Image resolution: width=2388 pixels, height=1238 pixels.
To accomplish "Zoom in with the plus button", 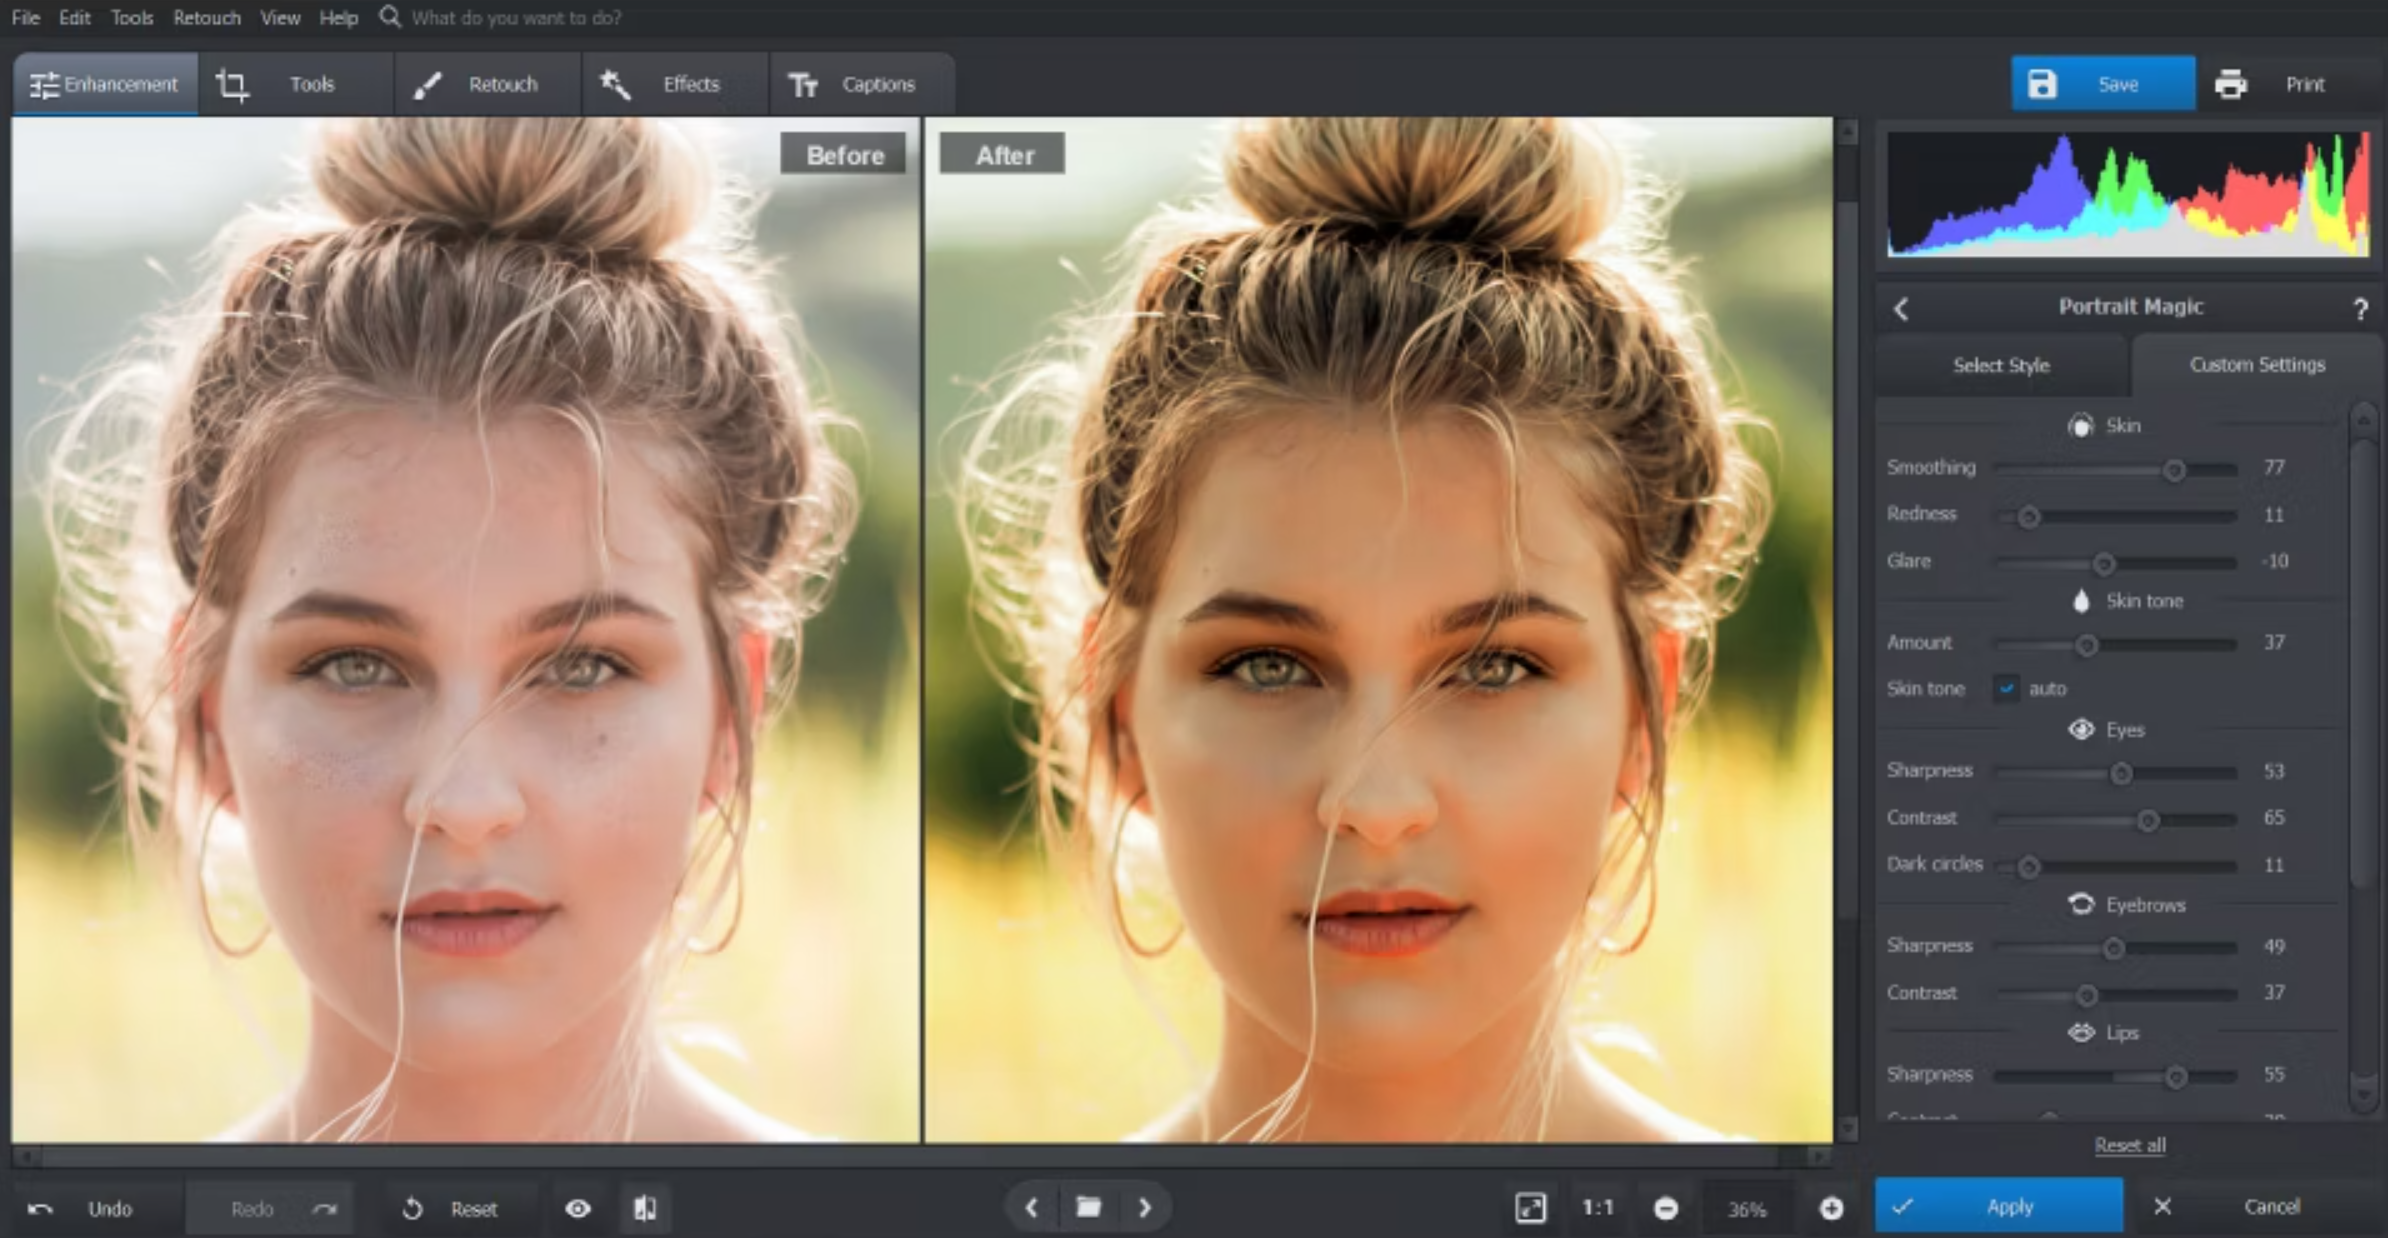I will click(1832, 1208).
